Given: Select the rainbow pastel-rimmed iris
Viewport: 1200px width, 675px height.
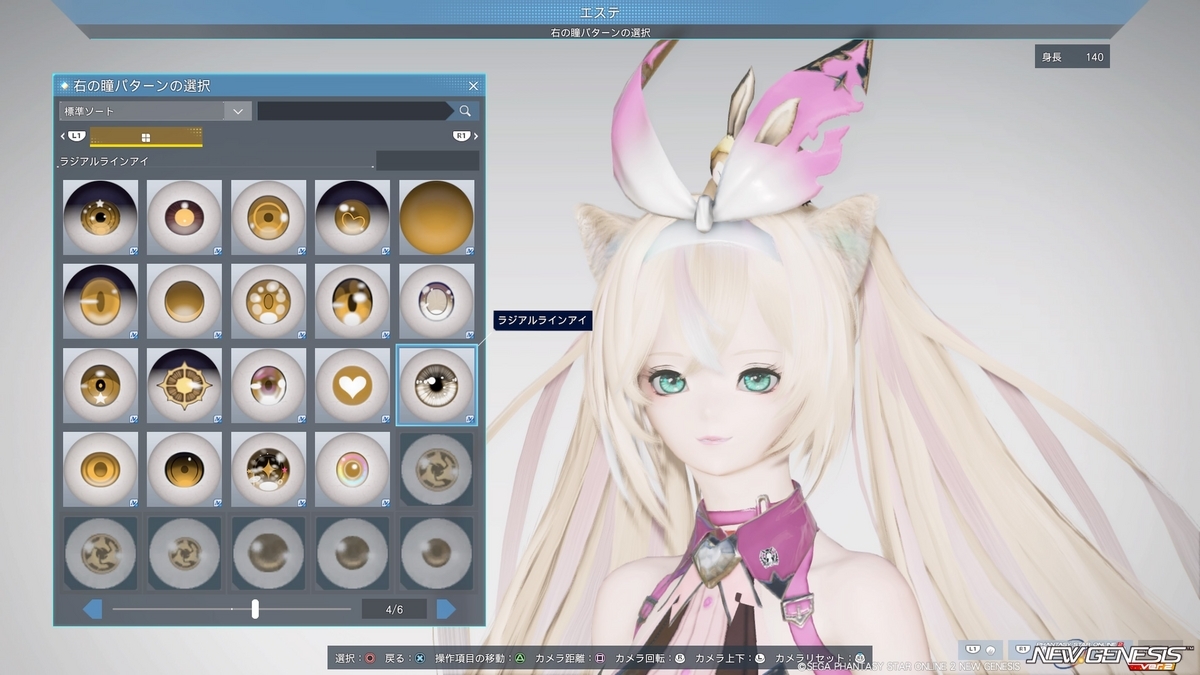Looking at the screenshot, I should tap(353, 469).
